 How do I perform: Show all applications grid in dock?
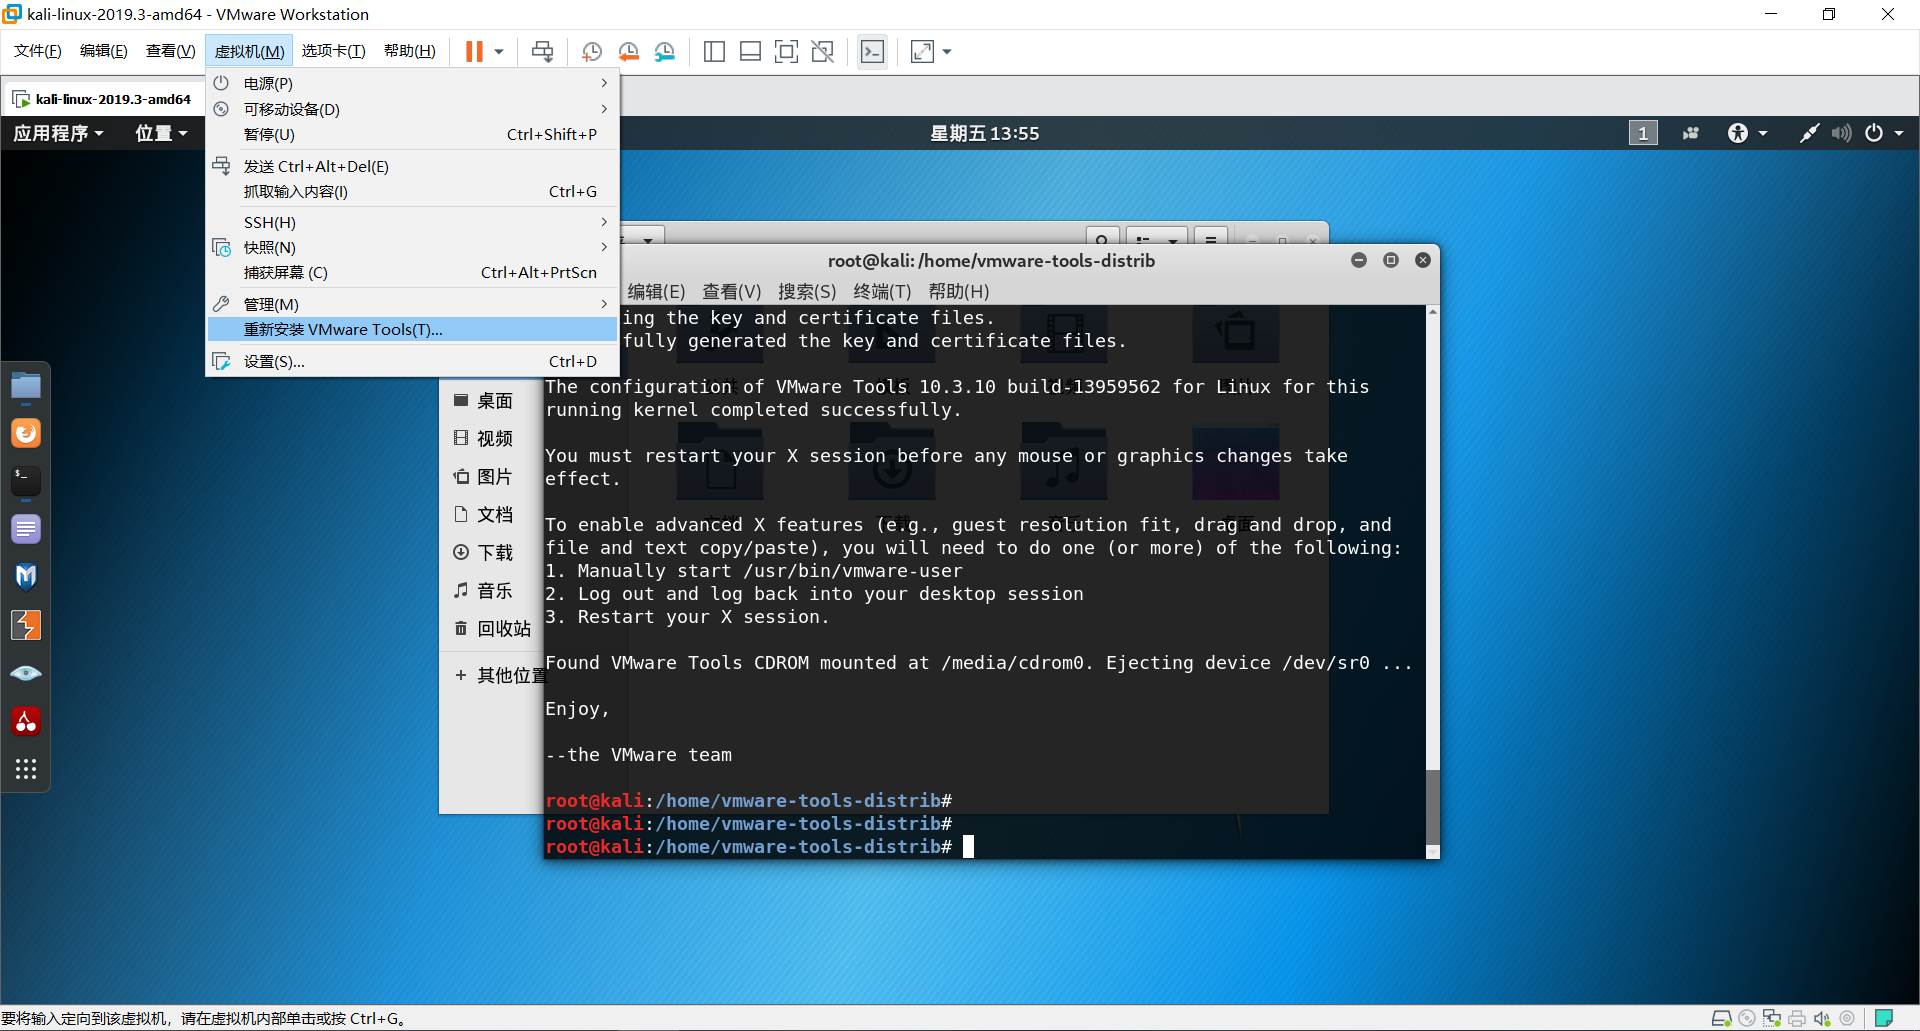point(26,769)
